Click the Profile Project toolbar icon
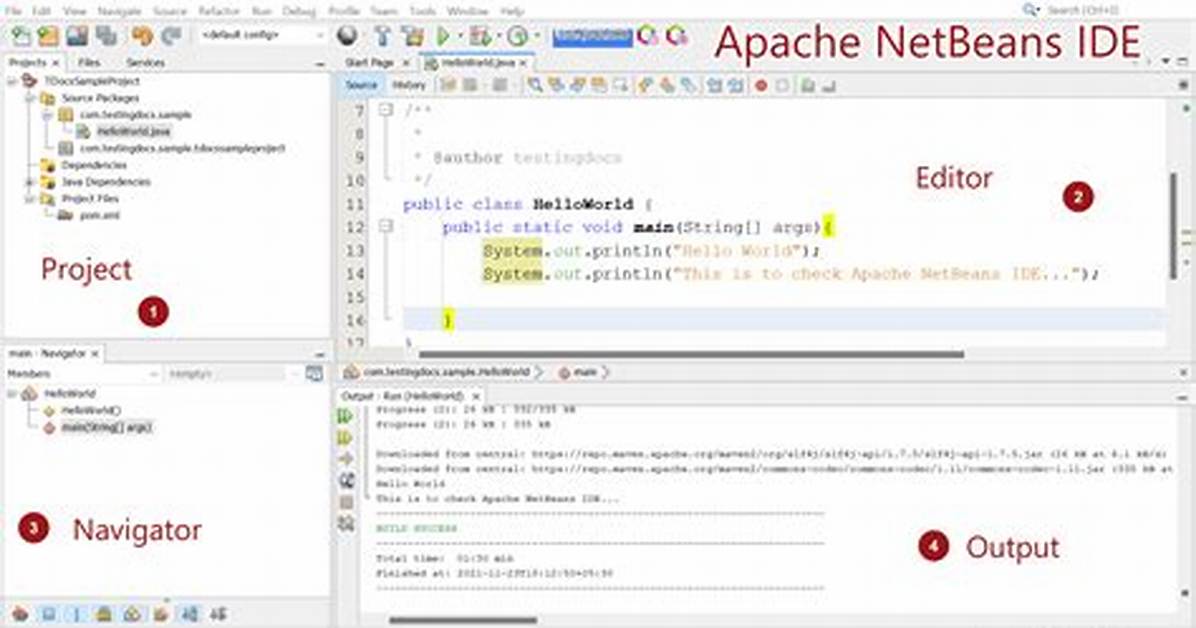This screenshot has width=1196, height=628. pos(518,35)
